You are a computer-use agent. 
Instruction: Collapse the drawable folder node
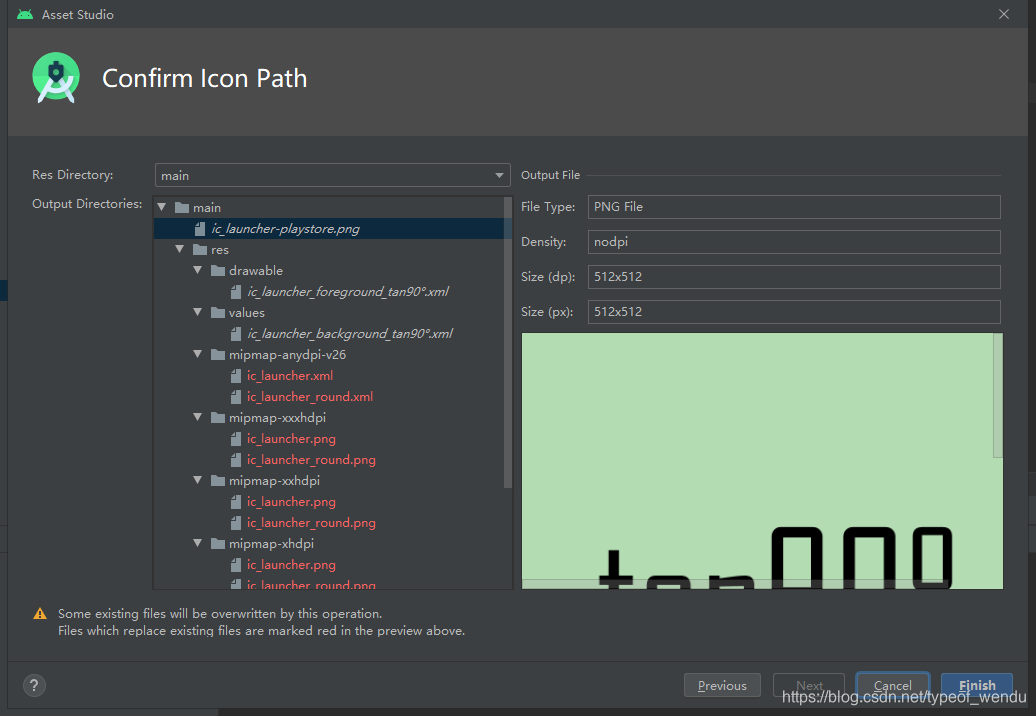[x=198, y=270]
